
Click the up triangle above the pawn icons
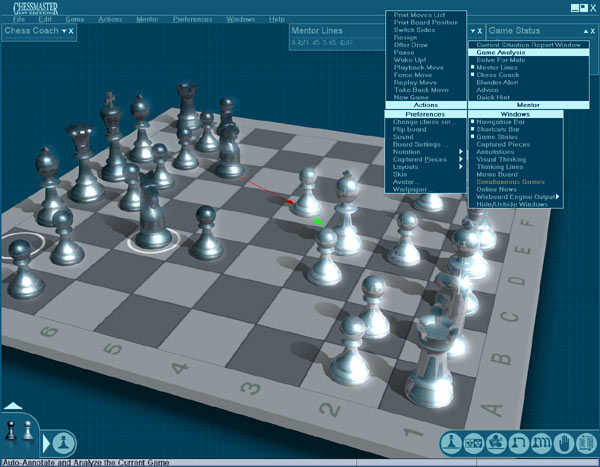pyautogui.click(x=13, y=406)
